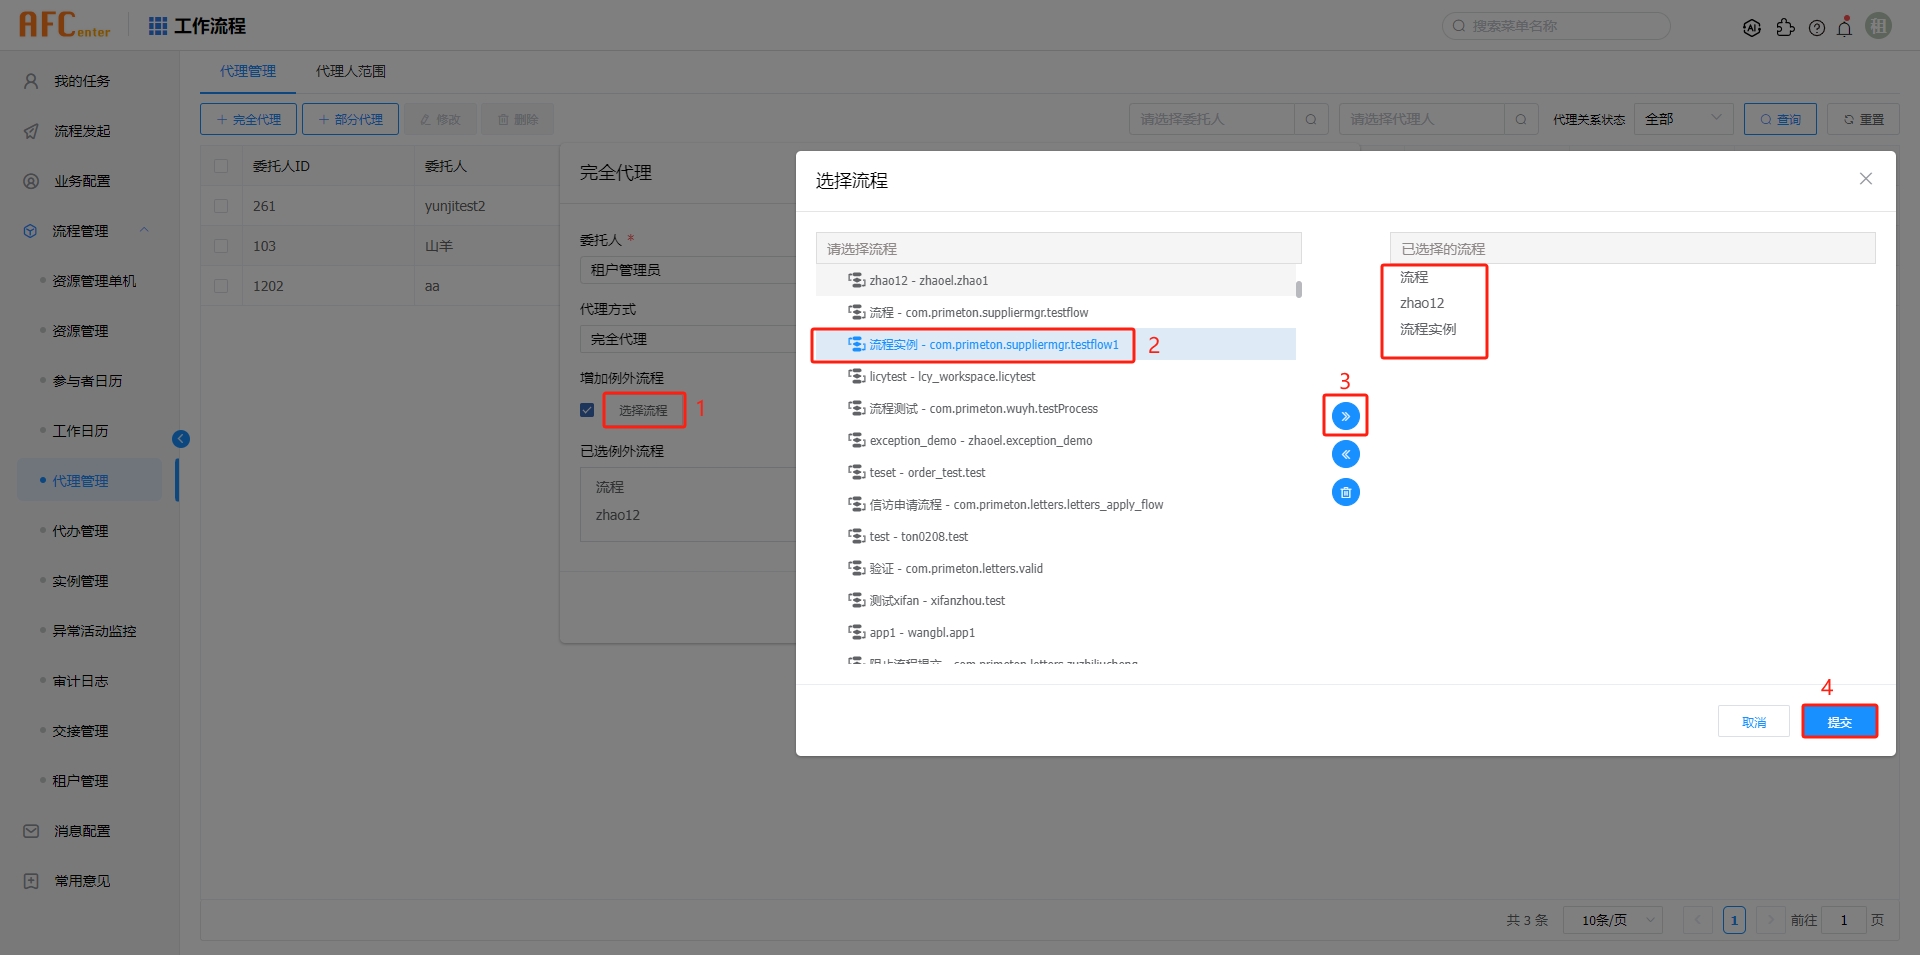Screen dimensions: 1920x955
Task: Select the checkbox for row 261 yunjitest2
Action: pyautogui.click(x=221, y=205)
